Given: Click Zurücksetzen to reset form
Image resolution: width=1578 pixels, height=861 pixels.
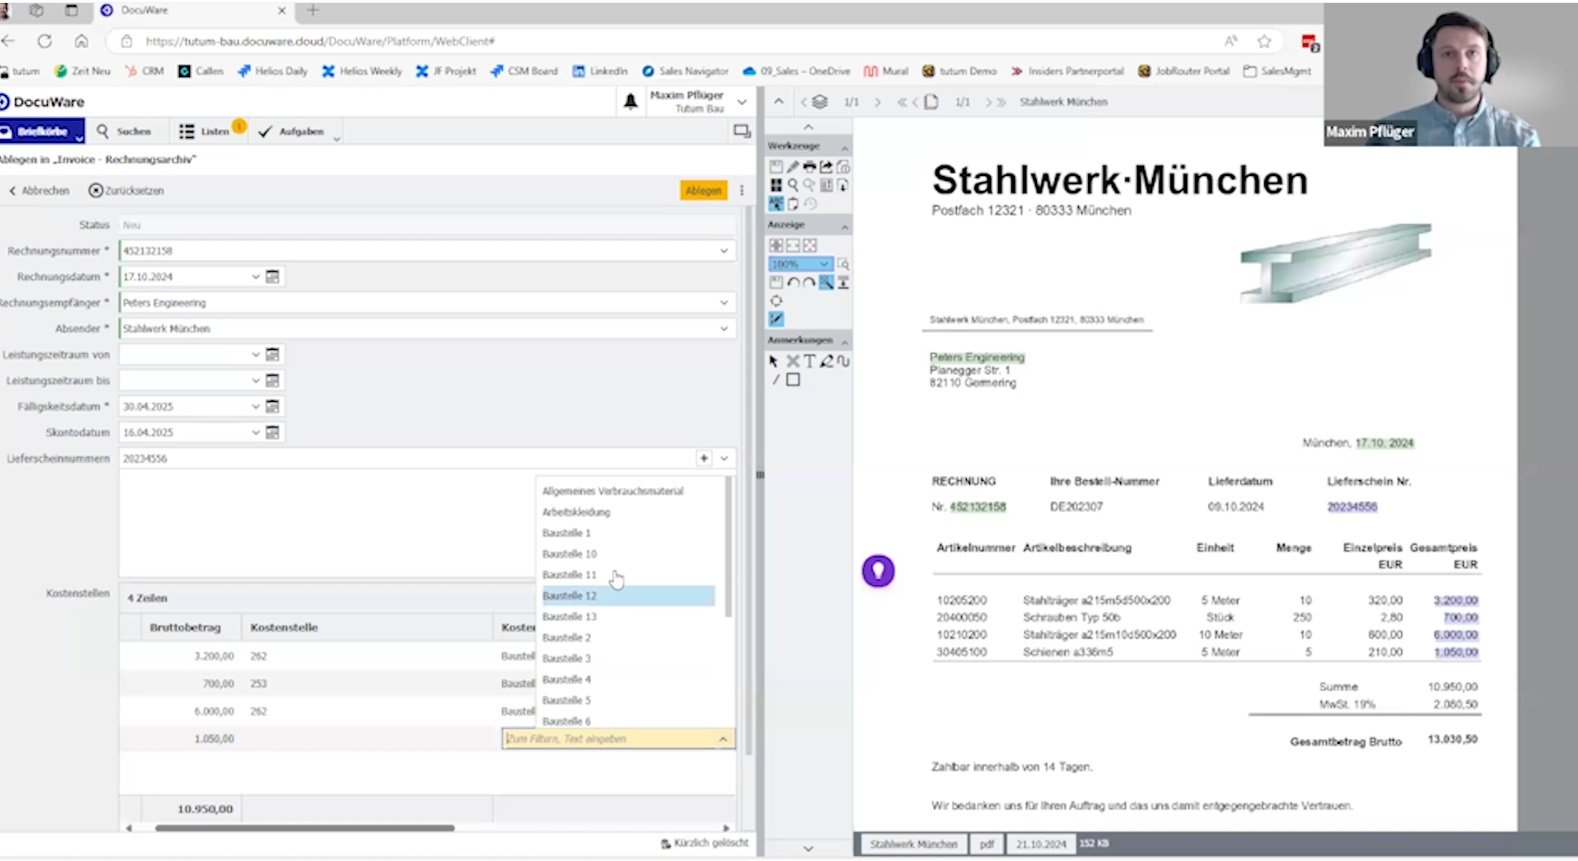Looking at the screenshot, I should [126, 190].
